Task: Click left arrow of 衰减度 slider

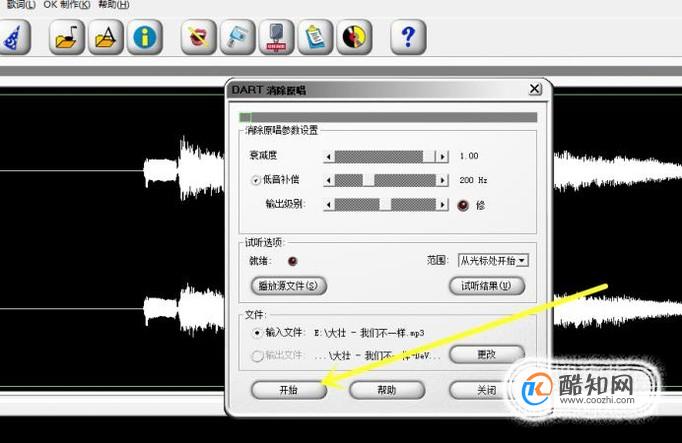Action: 329,157
